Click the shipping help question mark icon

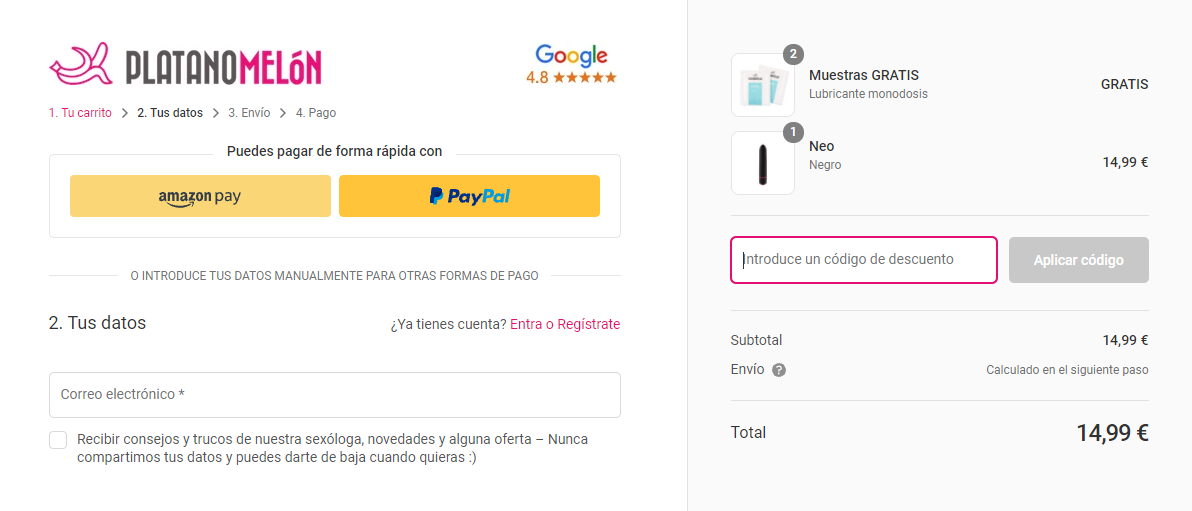click(x=779, y=370)
